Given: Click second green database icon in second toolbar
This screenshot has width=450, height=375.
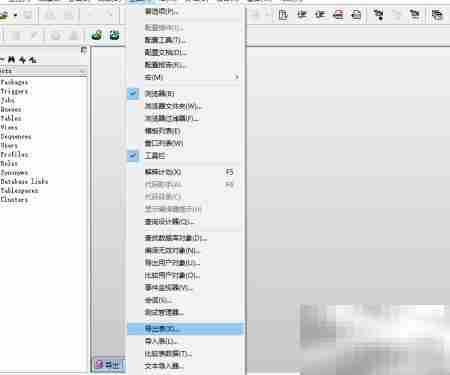Looking at the screenshot, I should [x=114, y=35].
